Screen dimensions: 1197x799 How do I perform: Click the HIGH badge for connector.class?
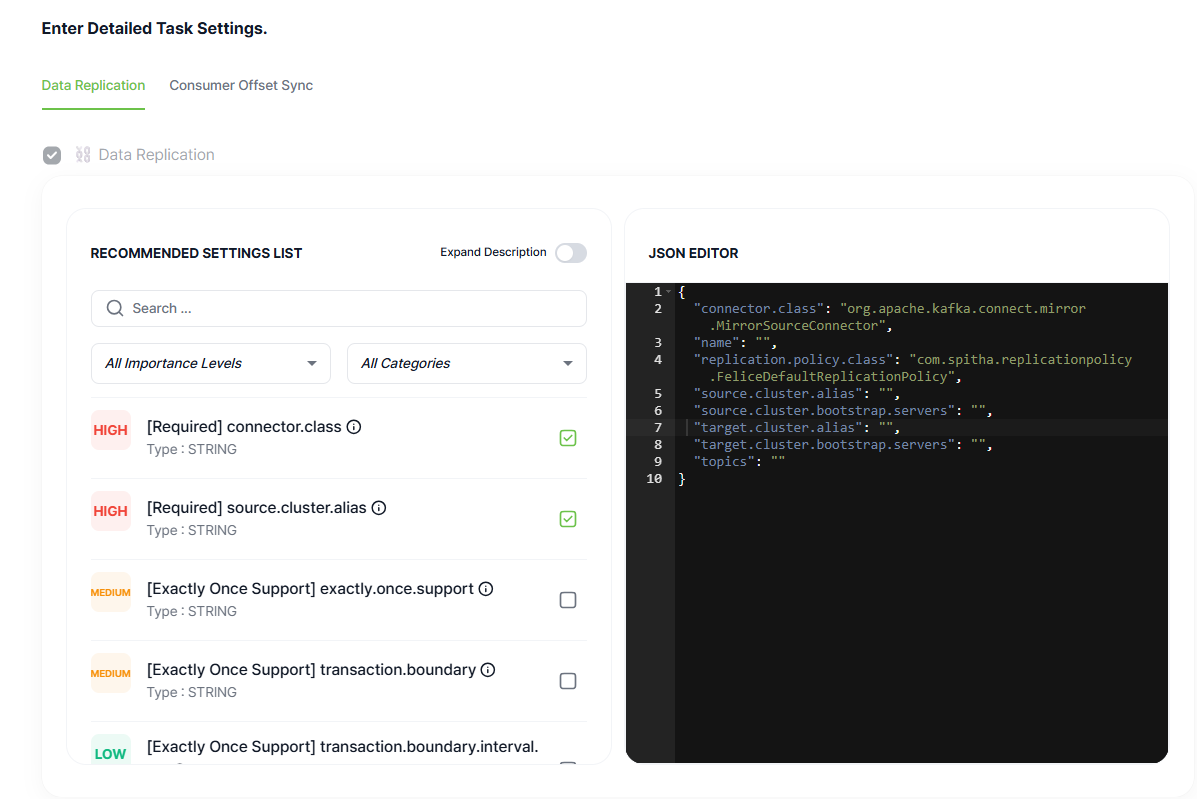tap(110, 430)
